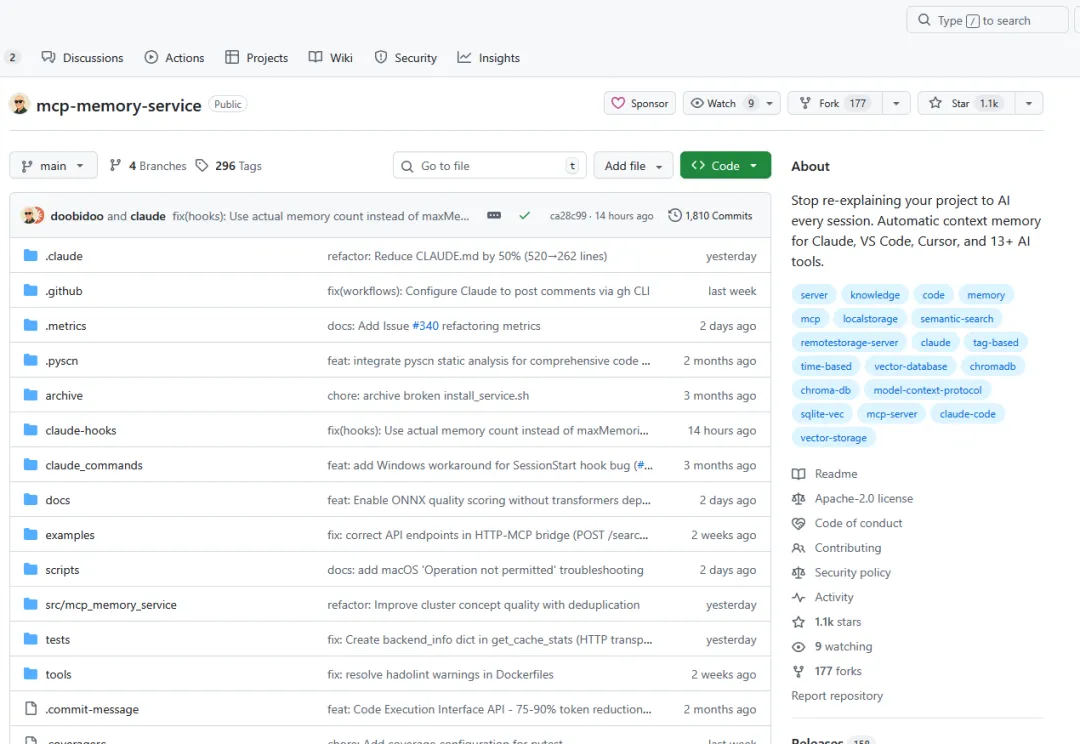Select the semantic-search topic tag

(x=957, y=319)
